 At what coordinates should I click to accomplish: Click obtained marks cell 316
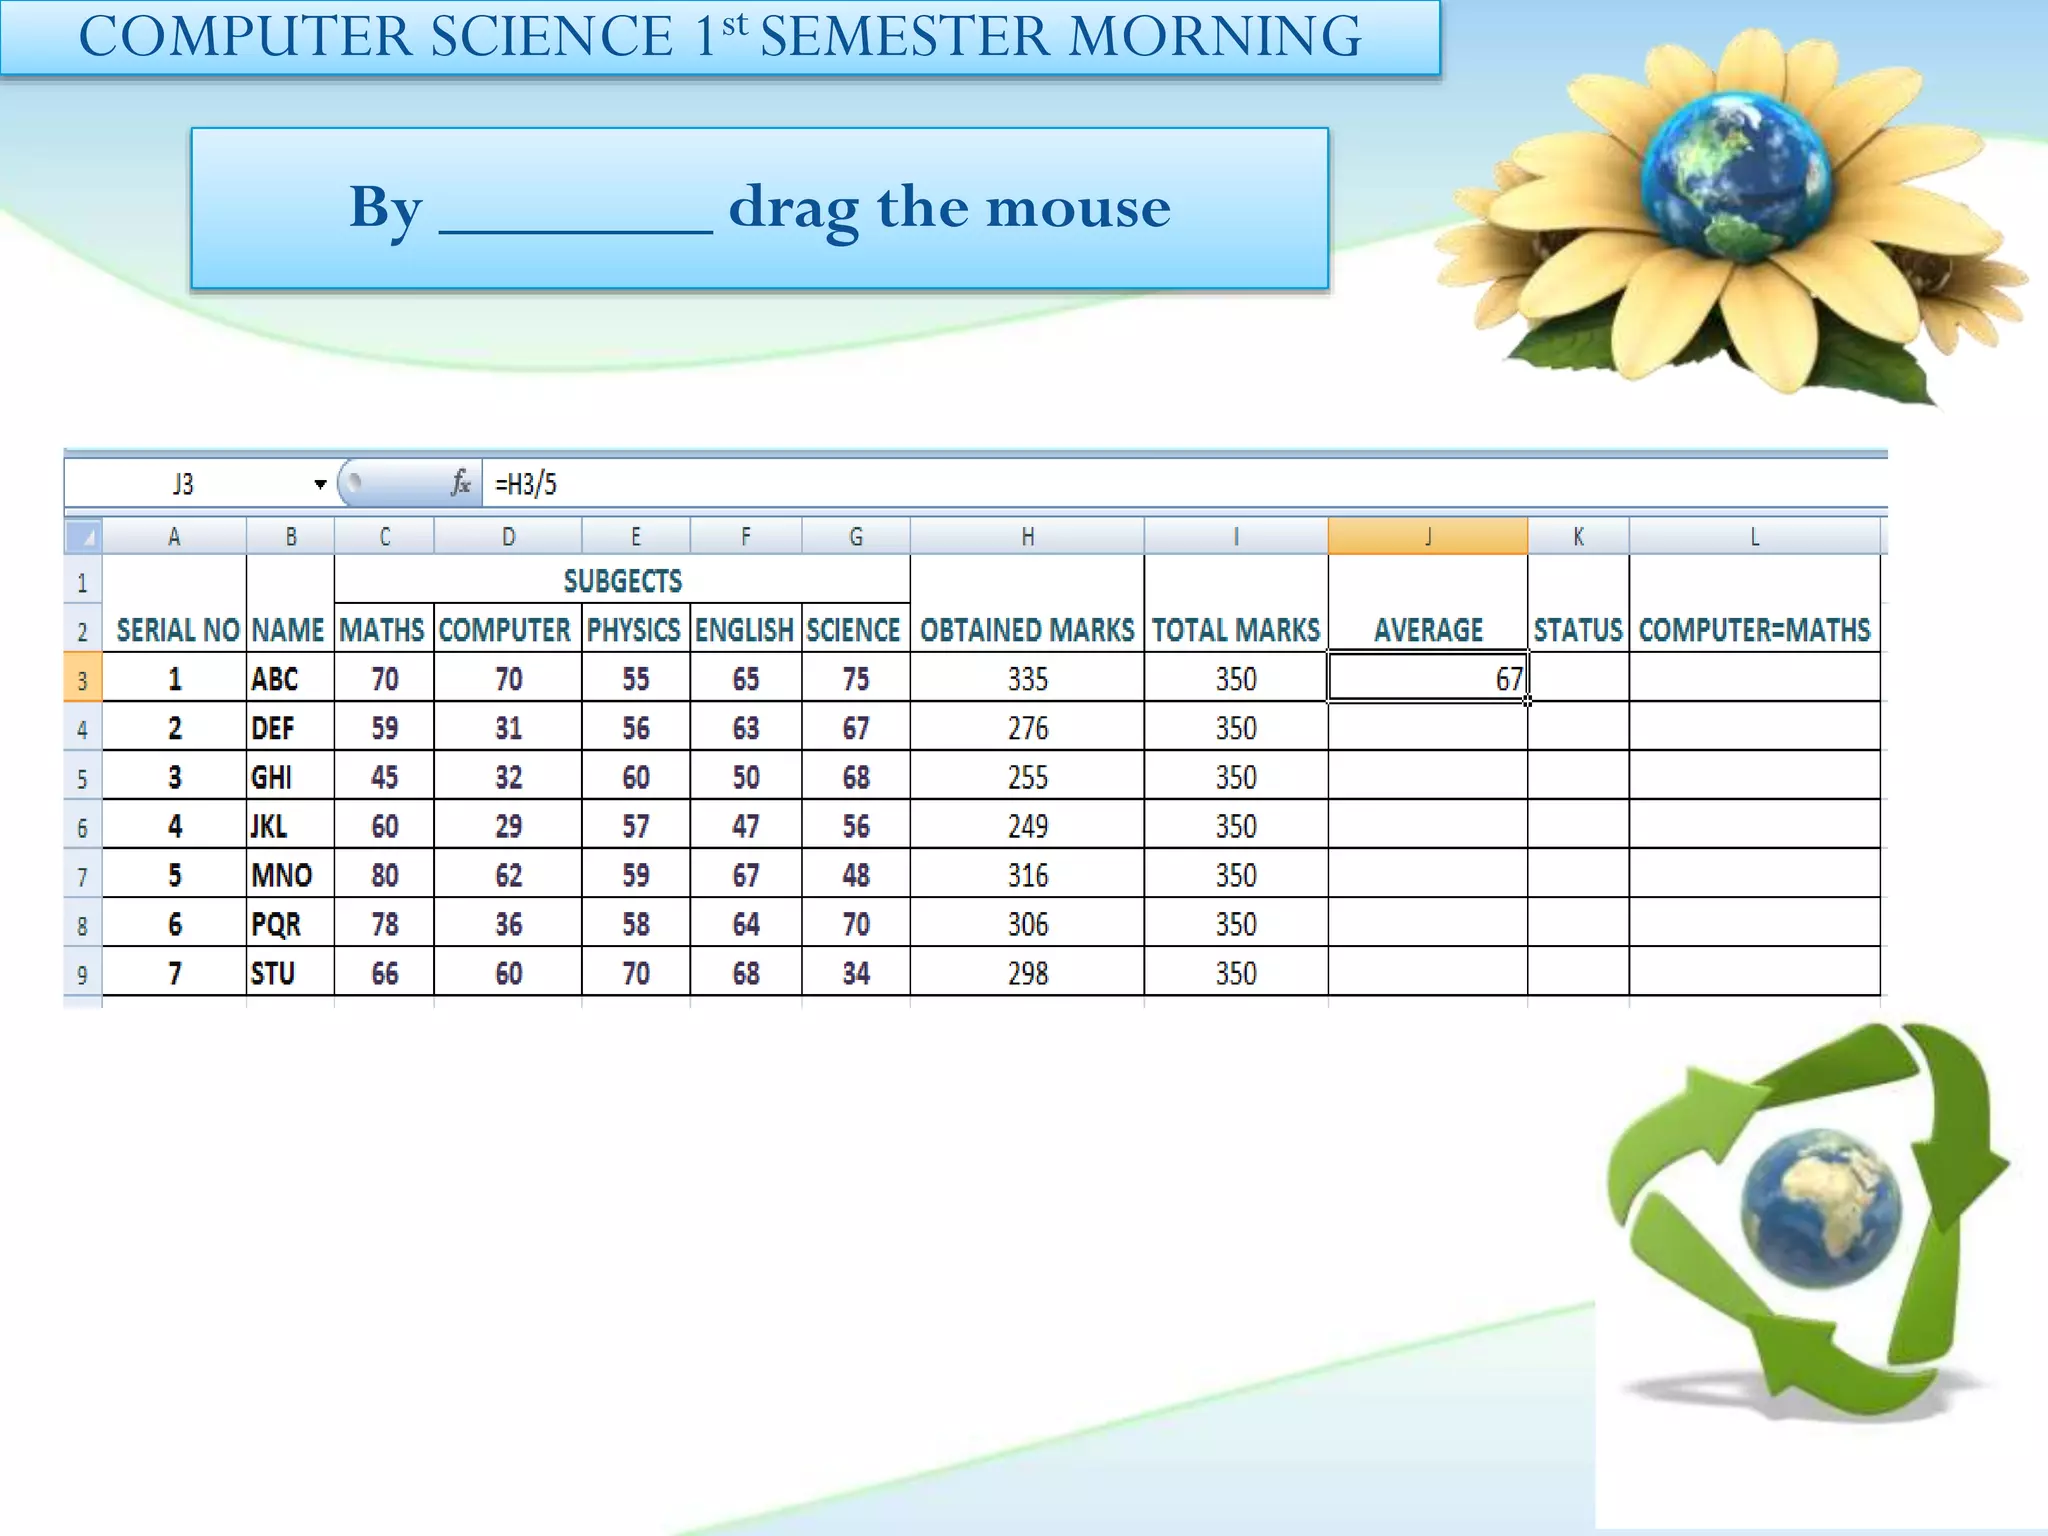click(x=1027, y=874)
